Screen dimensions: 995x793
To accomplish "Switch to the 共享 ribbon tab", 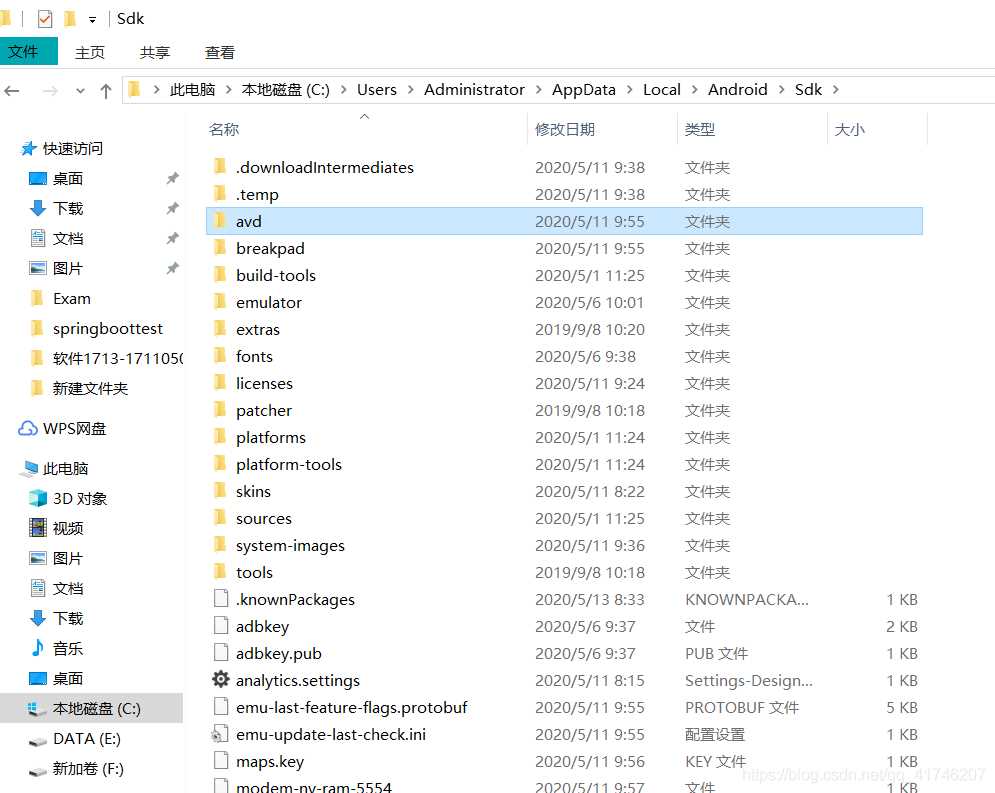I will click(154, 52).
